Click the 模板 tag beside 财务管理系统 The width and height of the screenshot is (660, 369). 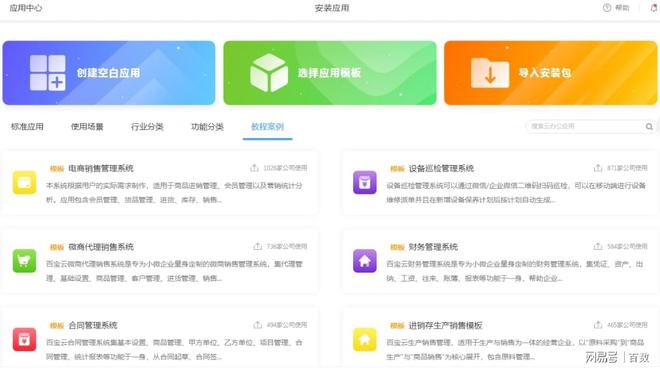pos(397,247)
